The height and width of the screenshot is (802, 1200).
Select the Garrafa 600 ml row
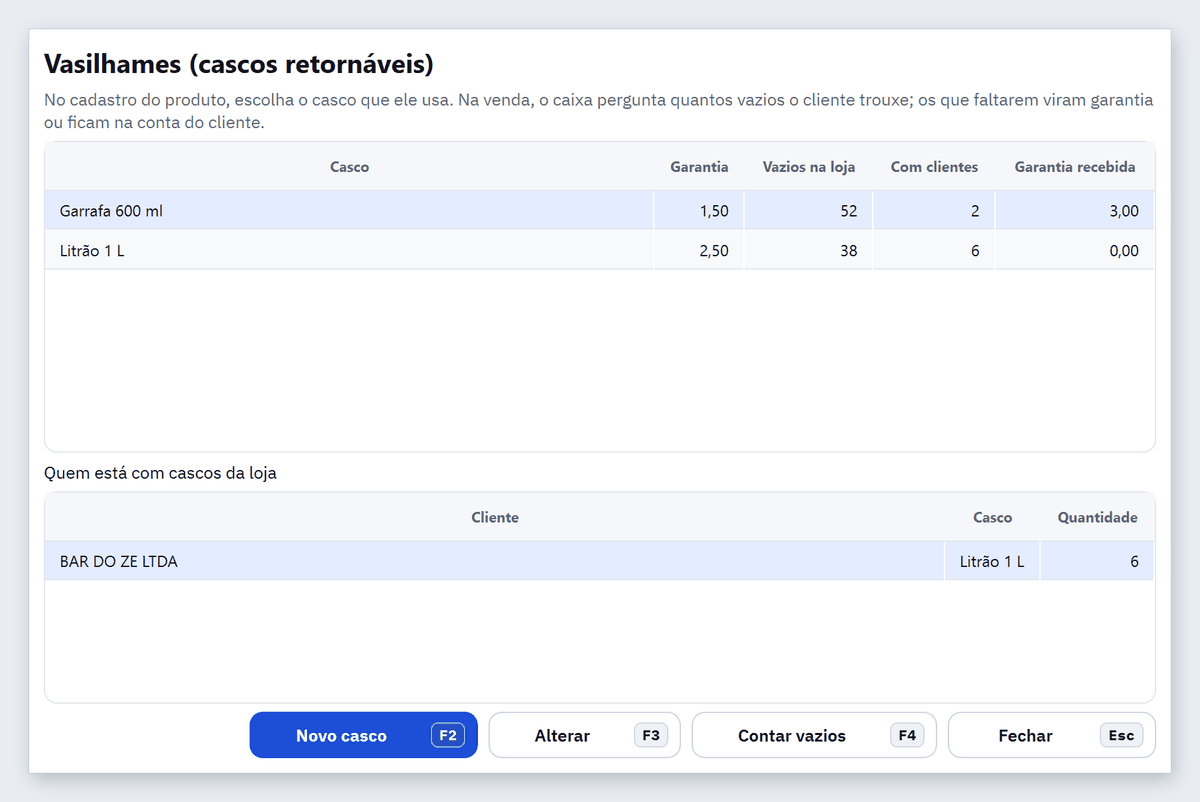coord(600,211)
